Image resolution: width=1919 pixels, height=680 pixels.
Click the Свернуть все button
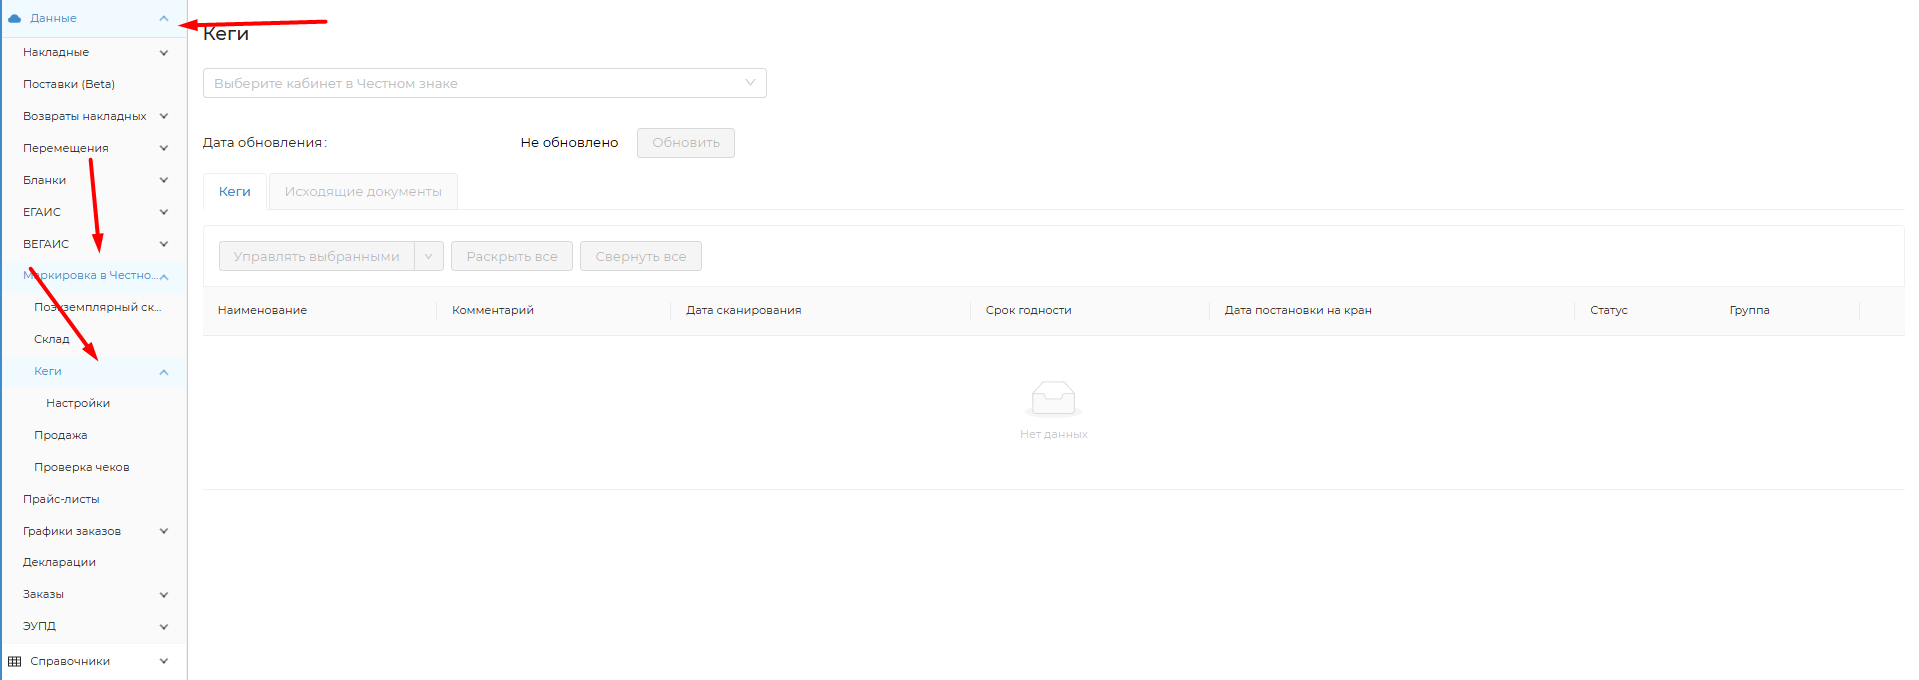coord(640,256)
